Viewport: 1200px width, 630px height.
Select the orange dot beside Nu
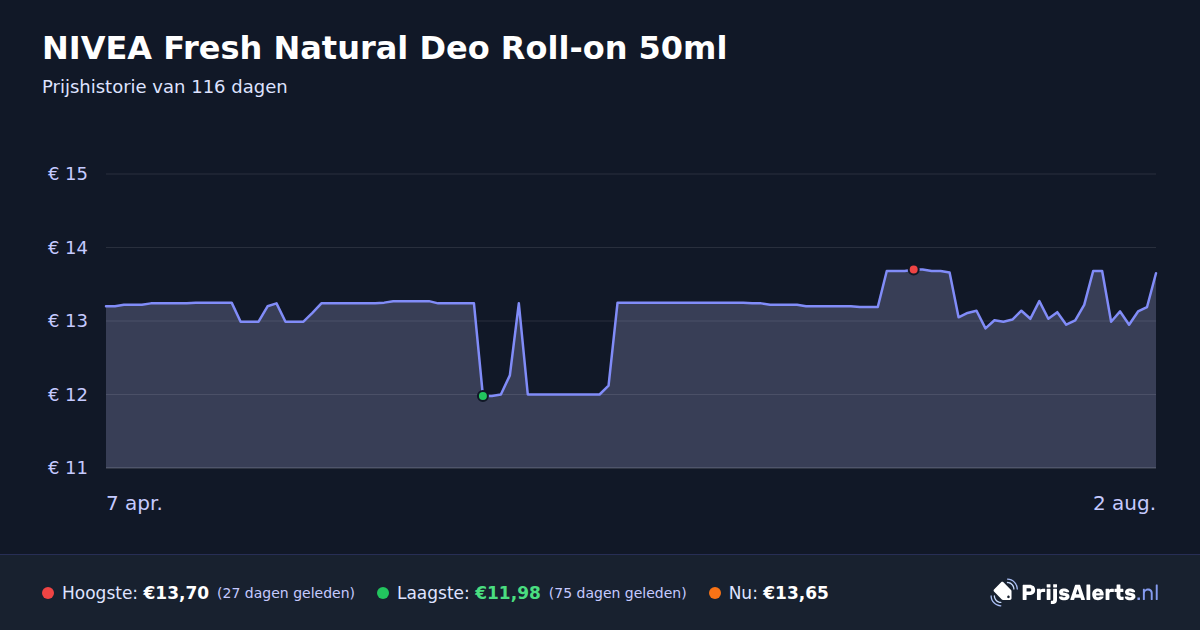pos(714,593)
